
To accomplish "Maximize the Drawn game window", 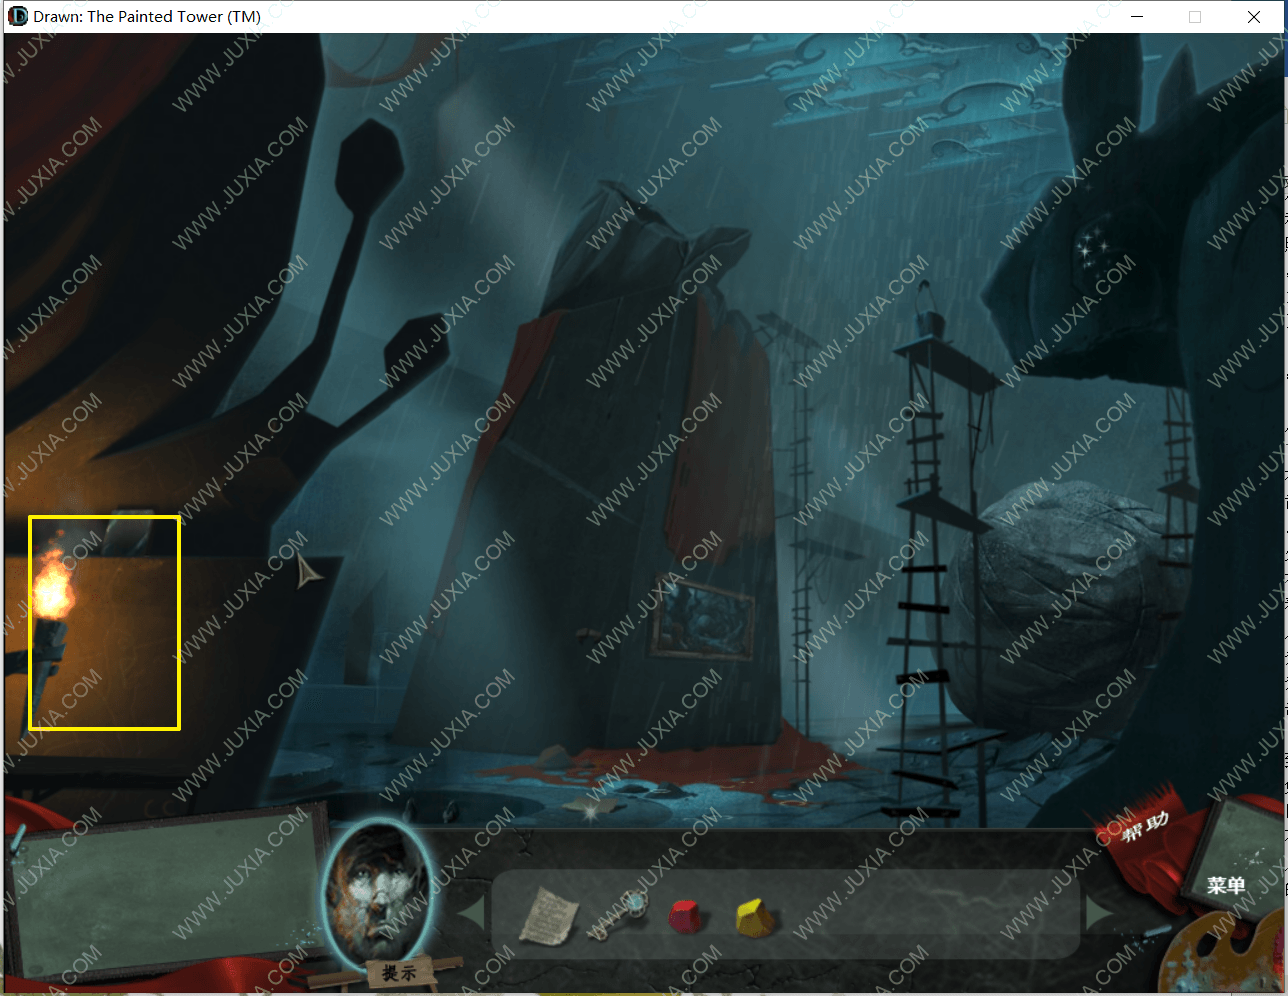I will (x=1195, y=16).
